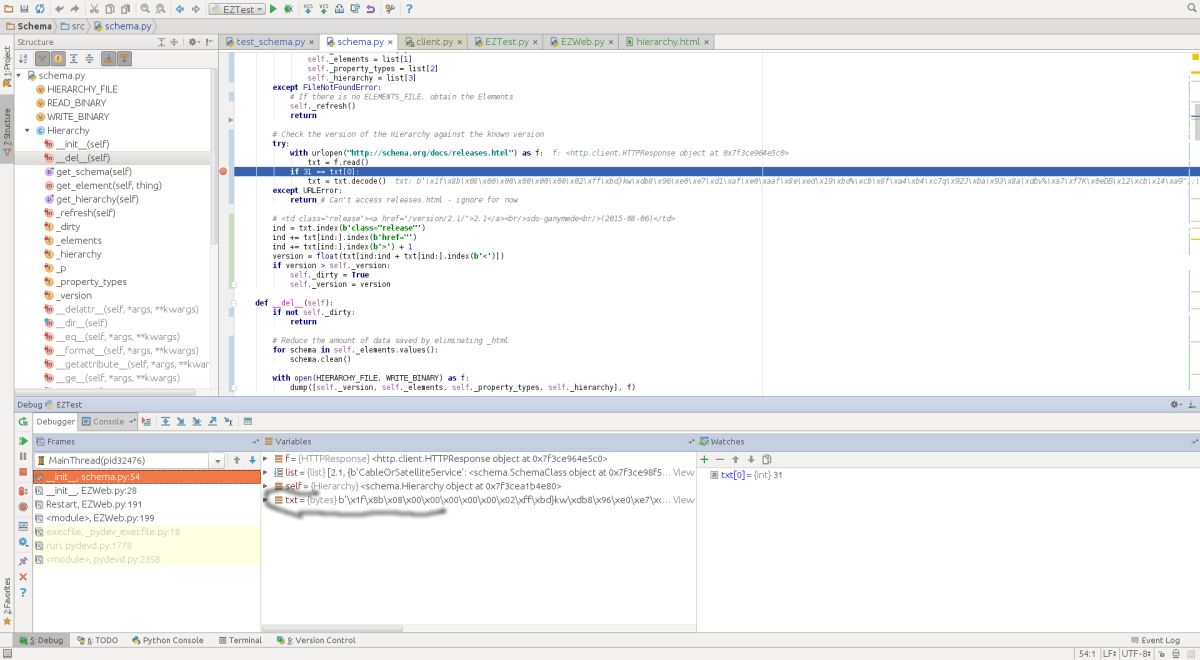Click the VCS commit changes icon
This screenshot has height=660, width=1200.
tap(324, 8)
